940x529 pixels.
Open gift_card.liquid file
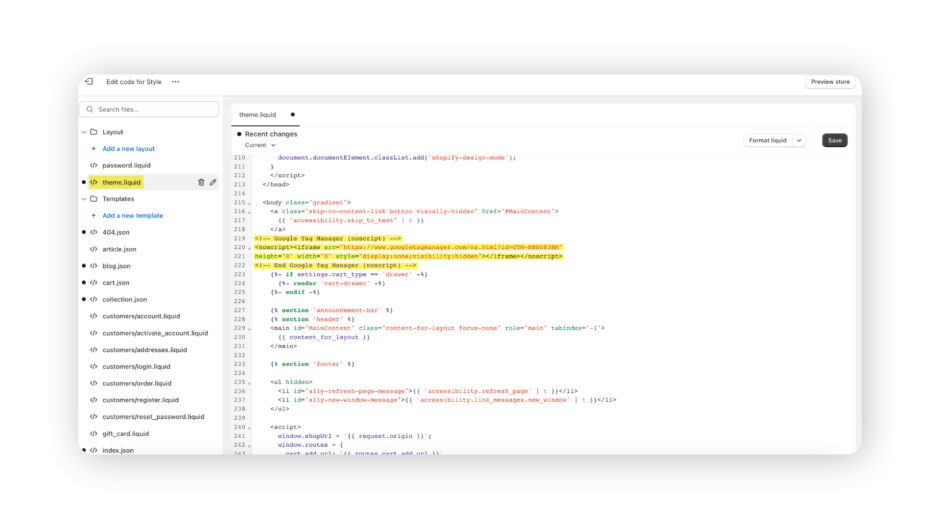125,434
